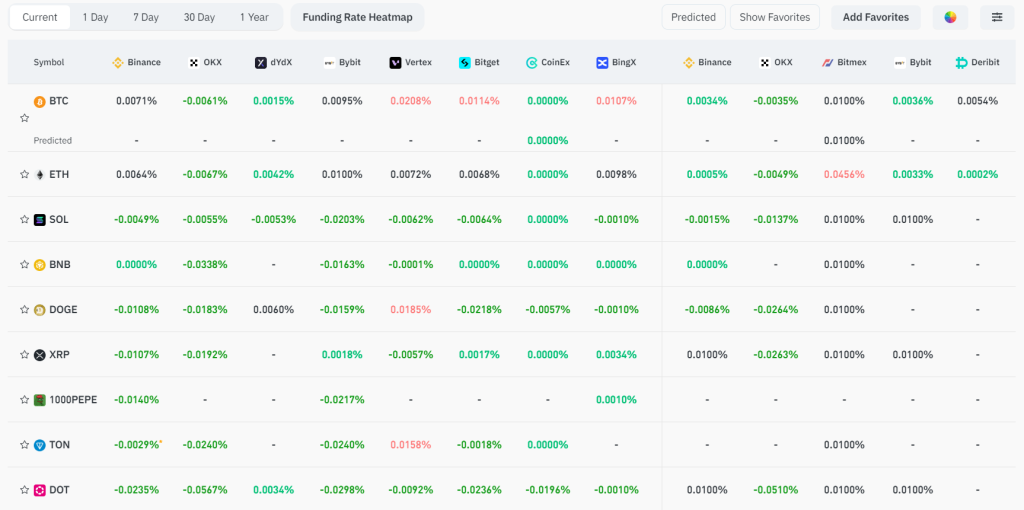This screenshot has width=1024, height=510.
Task: Click the dYdX exchange column header
Action: pyautogui.click(x=273, y=62)
